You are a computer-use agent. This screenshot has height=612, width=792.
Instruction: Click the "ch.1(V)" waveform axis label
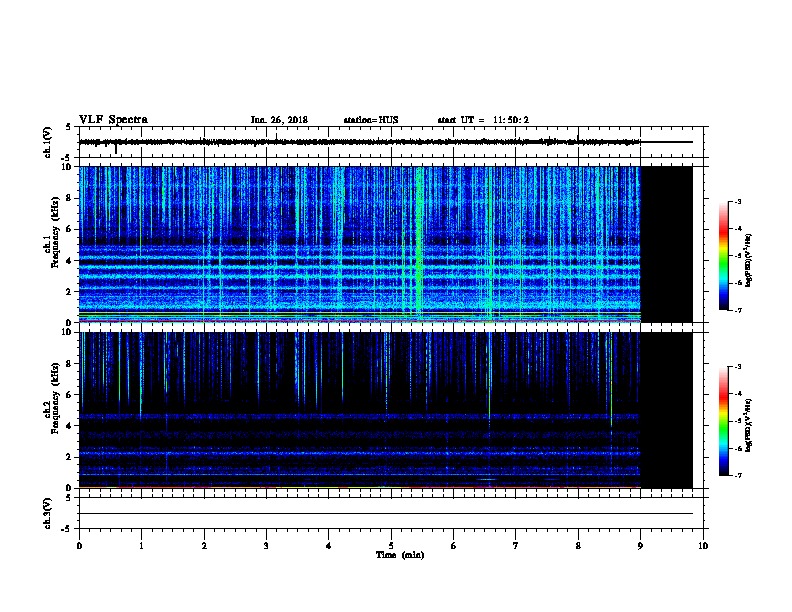pyautogui.click(x=47, y=142)
